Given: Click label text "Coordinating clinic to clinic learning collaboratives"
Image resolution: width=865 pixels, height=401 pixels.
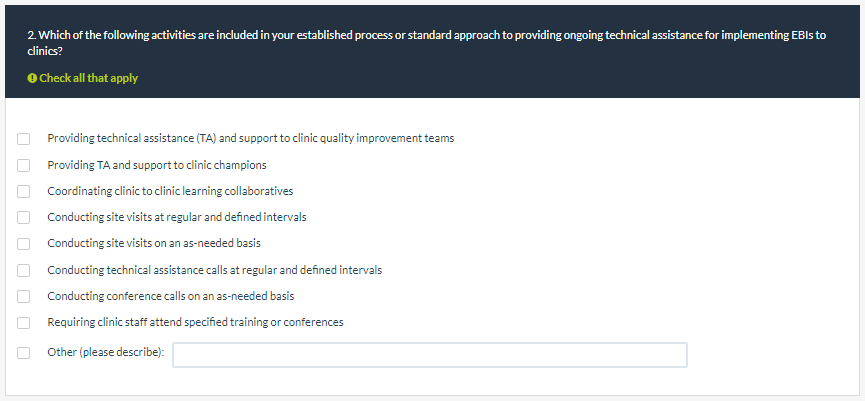Looking at the screenshot, I should click(x=170, y=191).
